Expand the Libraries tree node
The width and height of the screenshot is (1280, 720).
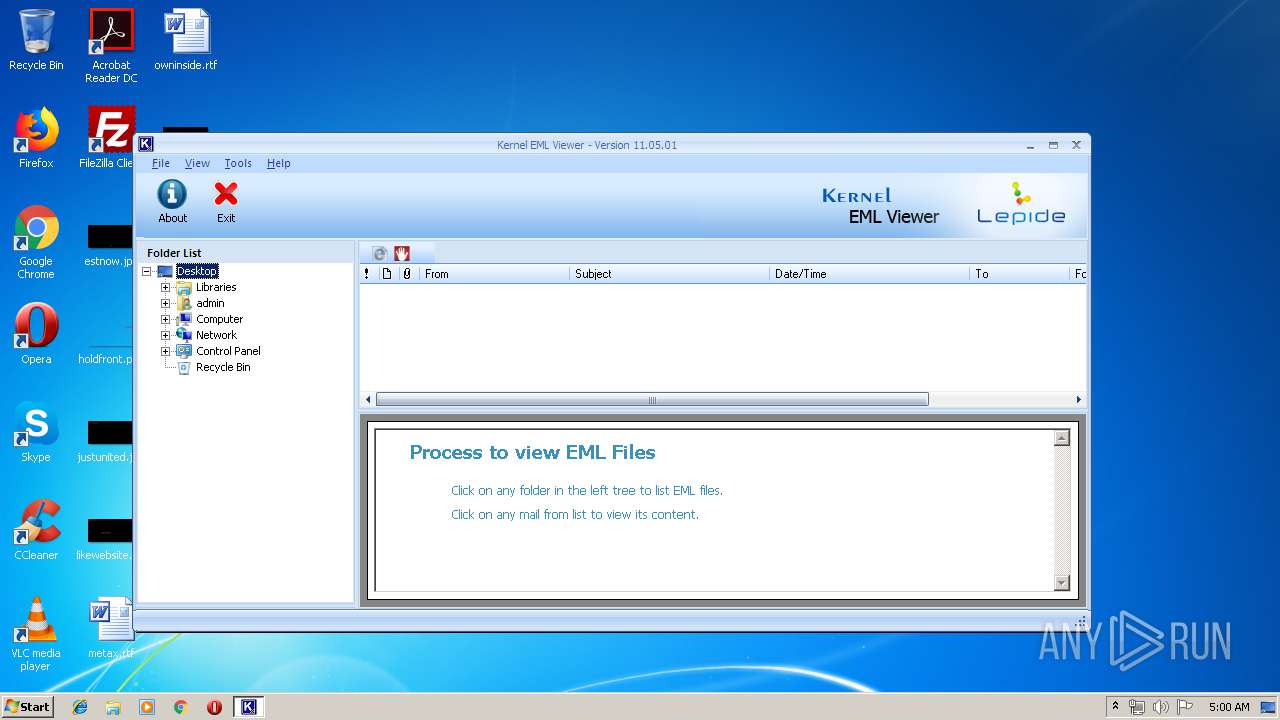(x=166, y=287)
